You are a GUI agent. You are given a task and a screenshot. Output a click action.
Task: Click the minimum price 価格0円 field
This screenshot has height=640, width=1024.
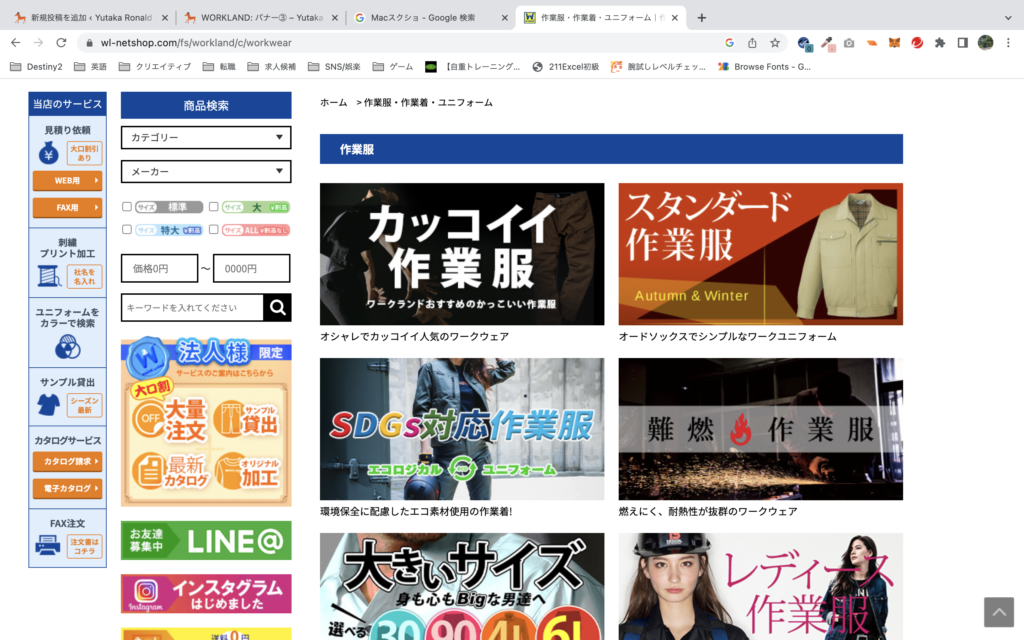159,268
